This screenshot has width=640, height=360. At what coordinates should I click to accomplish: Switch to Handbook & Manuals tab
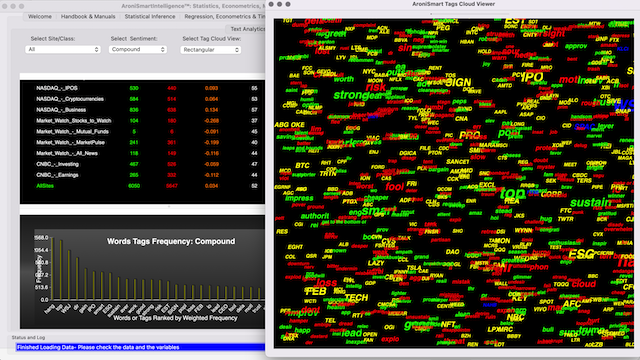tap(88, 17)
